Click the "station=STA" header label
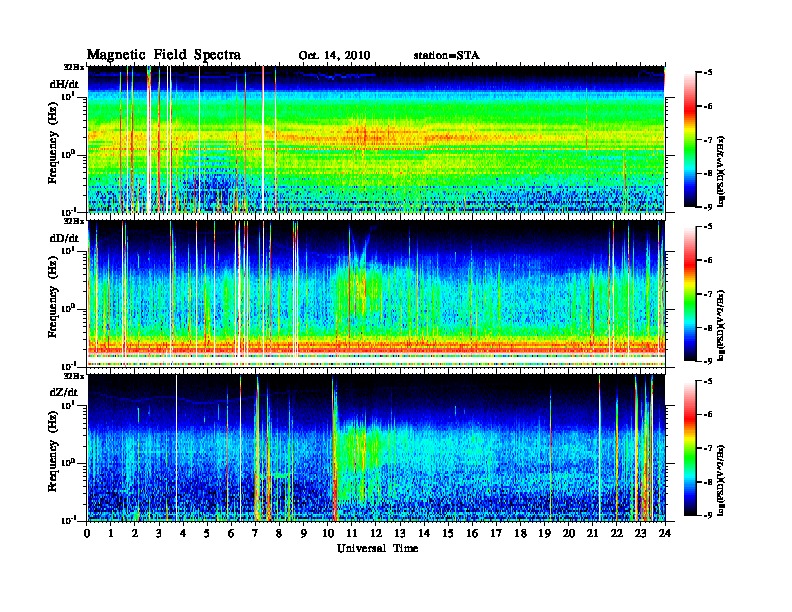 point(446,56)
